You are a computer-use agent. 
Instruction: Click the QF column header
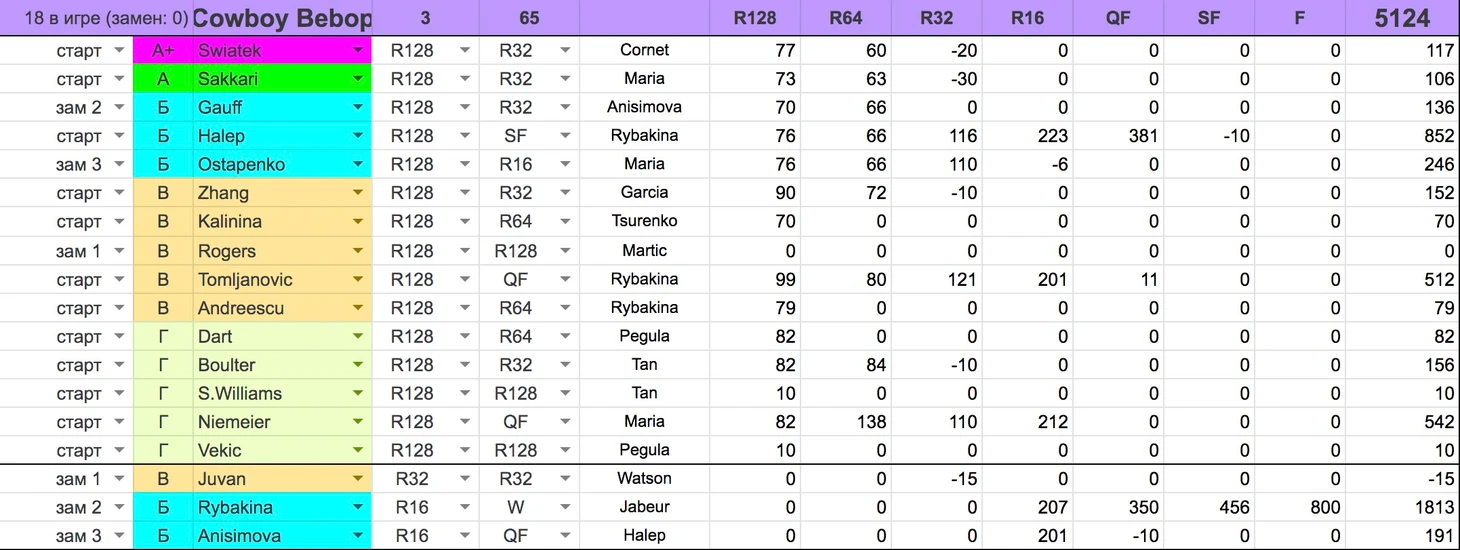point(1118,18)
